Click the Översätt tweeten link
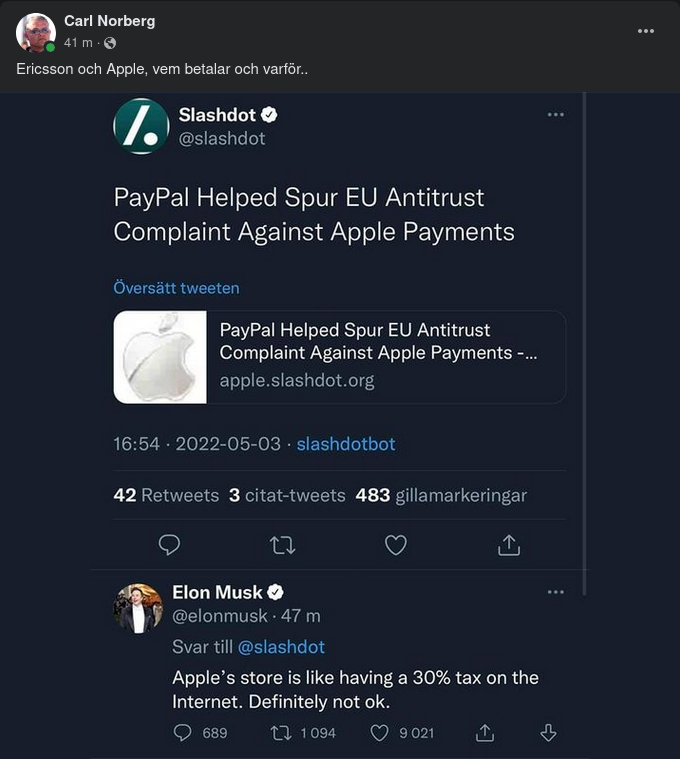This screenshot has width=680, height=759. click(x=176, y=288)
